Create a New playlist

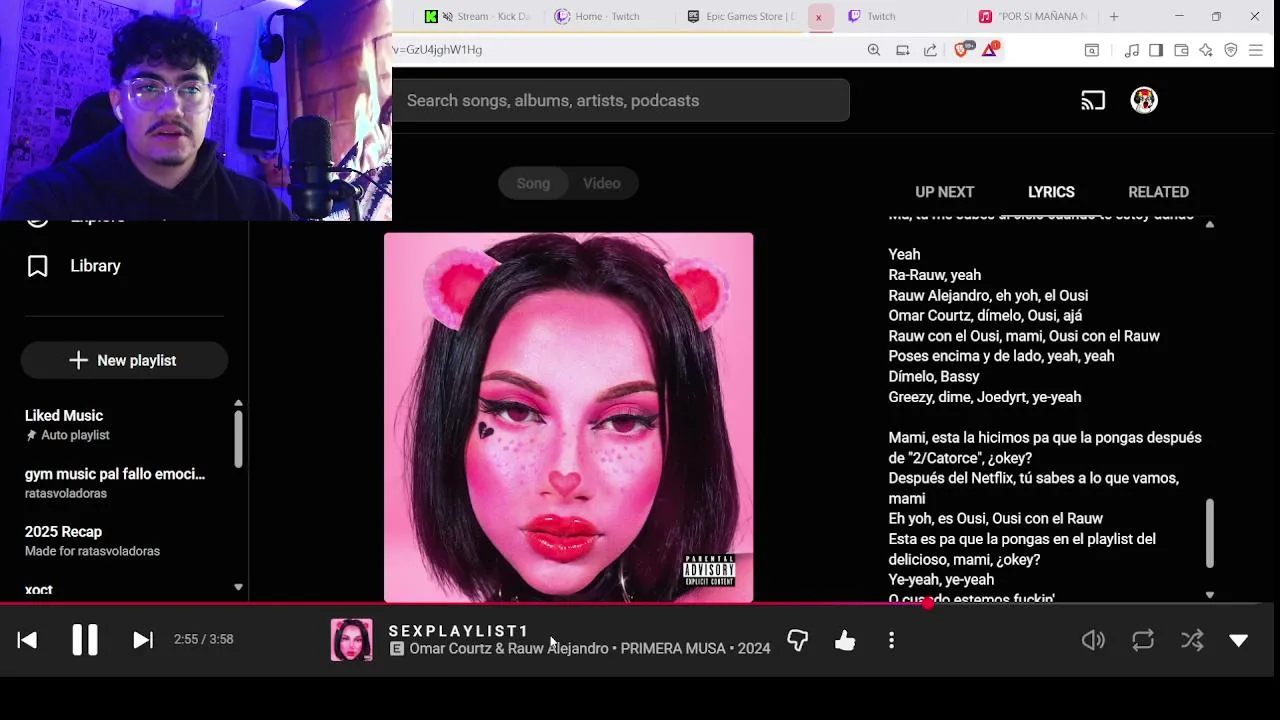pos(124,360)
